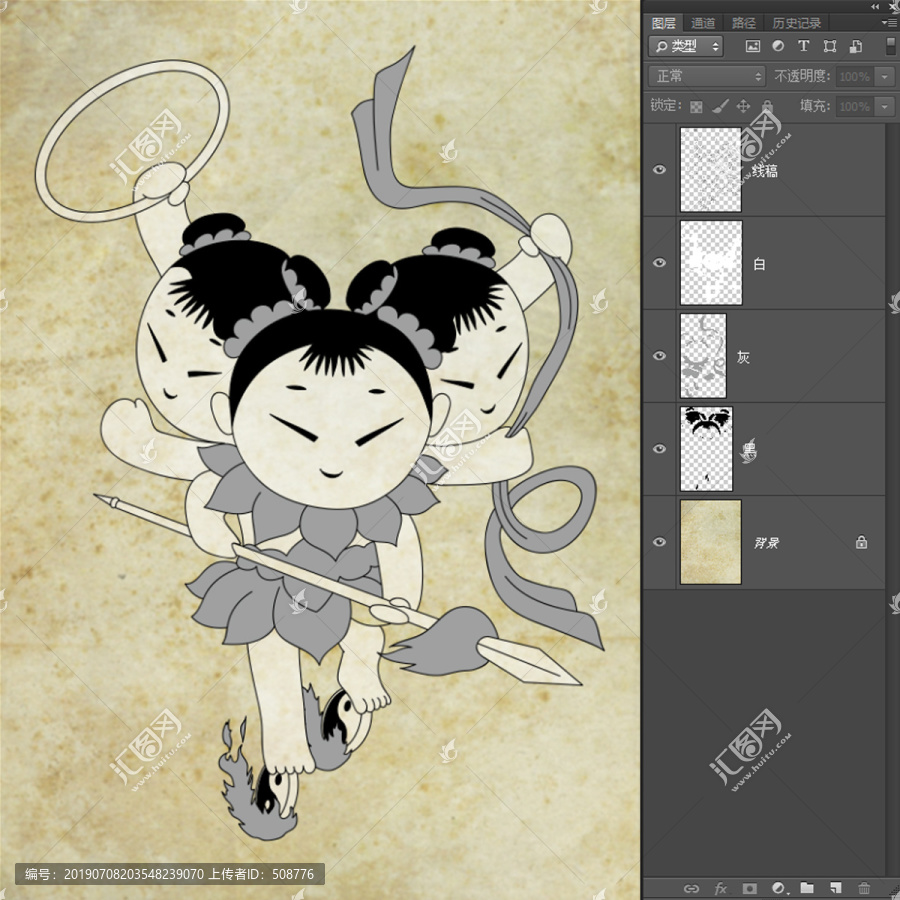Click the link layers icon
Screen dimensions: 900x900
coord(692,889)
